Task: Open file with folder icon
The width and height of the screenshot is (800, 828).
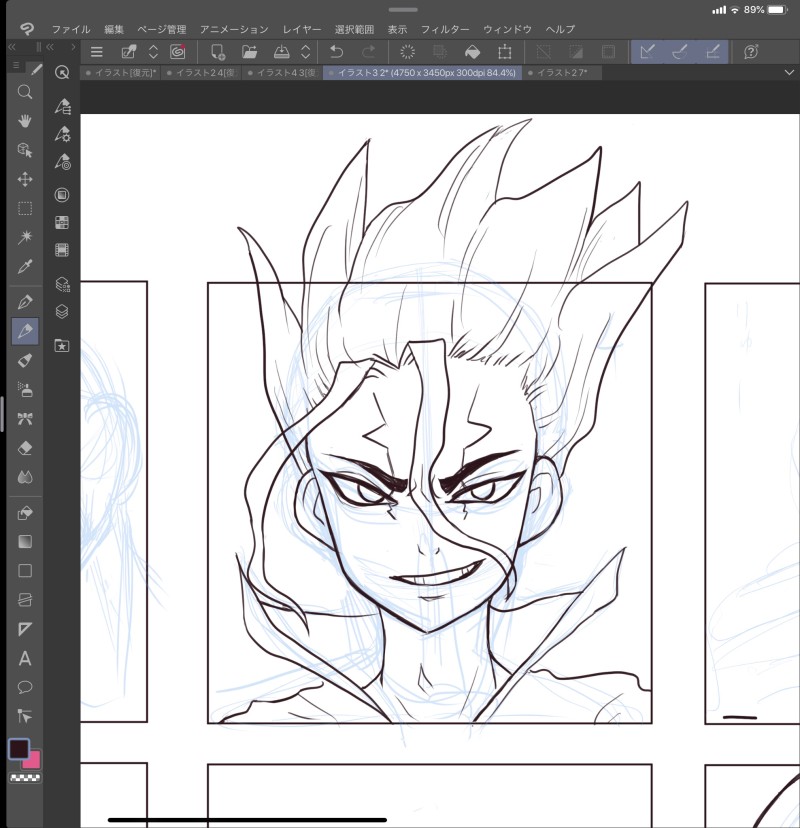Action: click(249, 52)
